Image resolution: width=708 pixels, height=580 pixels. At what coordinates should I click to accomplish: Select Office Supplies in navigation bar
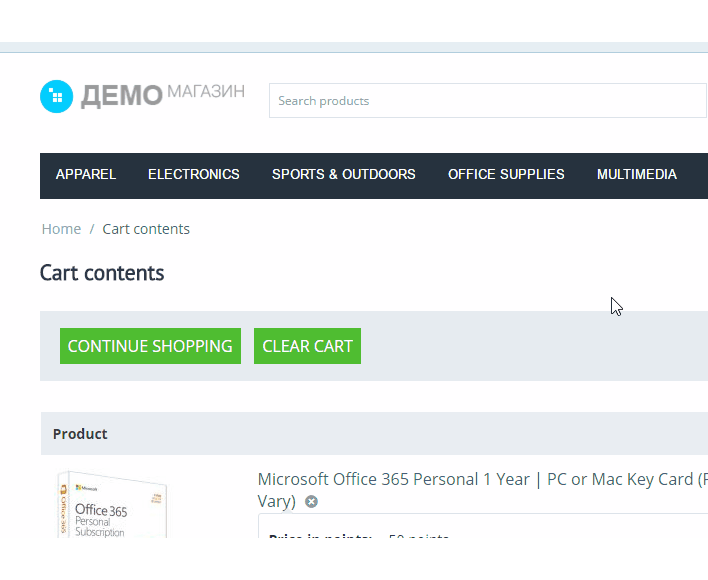tap(506, 174)
